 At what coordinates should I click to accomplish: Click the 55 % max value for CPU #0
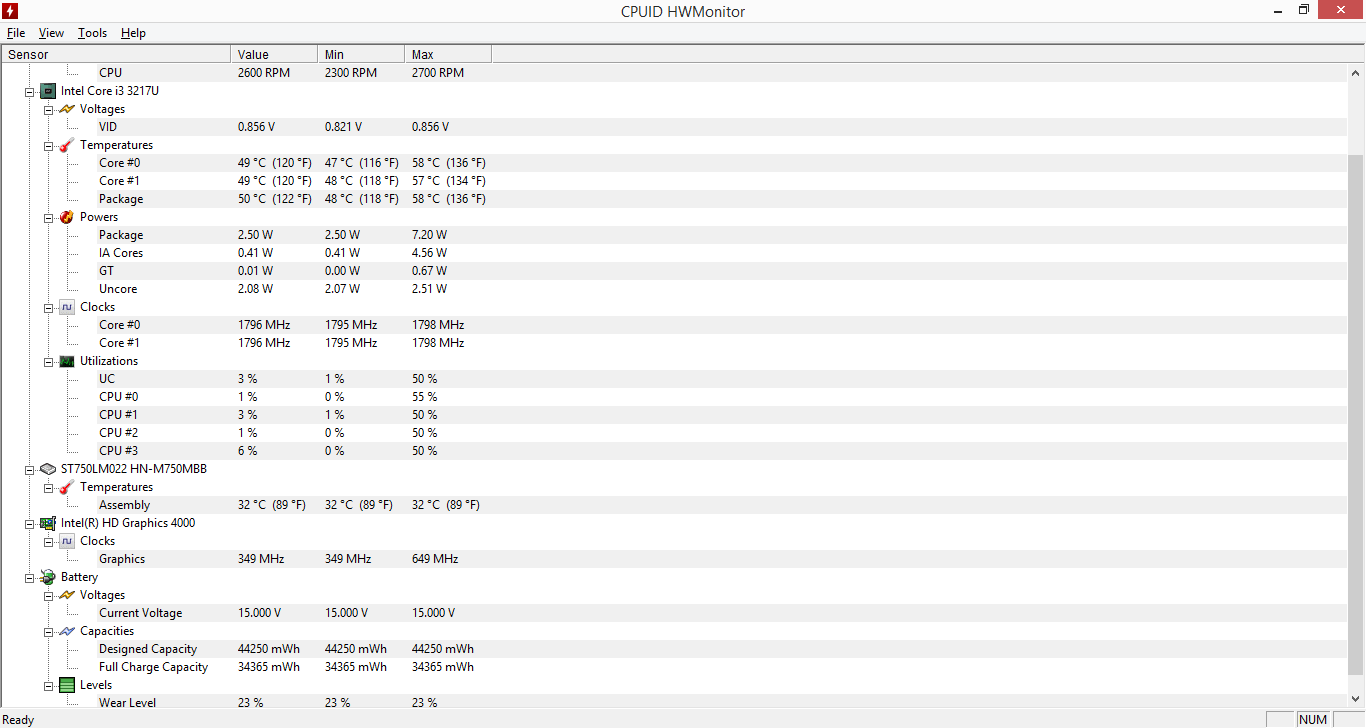tap(424, 397)
